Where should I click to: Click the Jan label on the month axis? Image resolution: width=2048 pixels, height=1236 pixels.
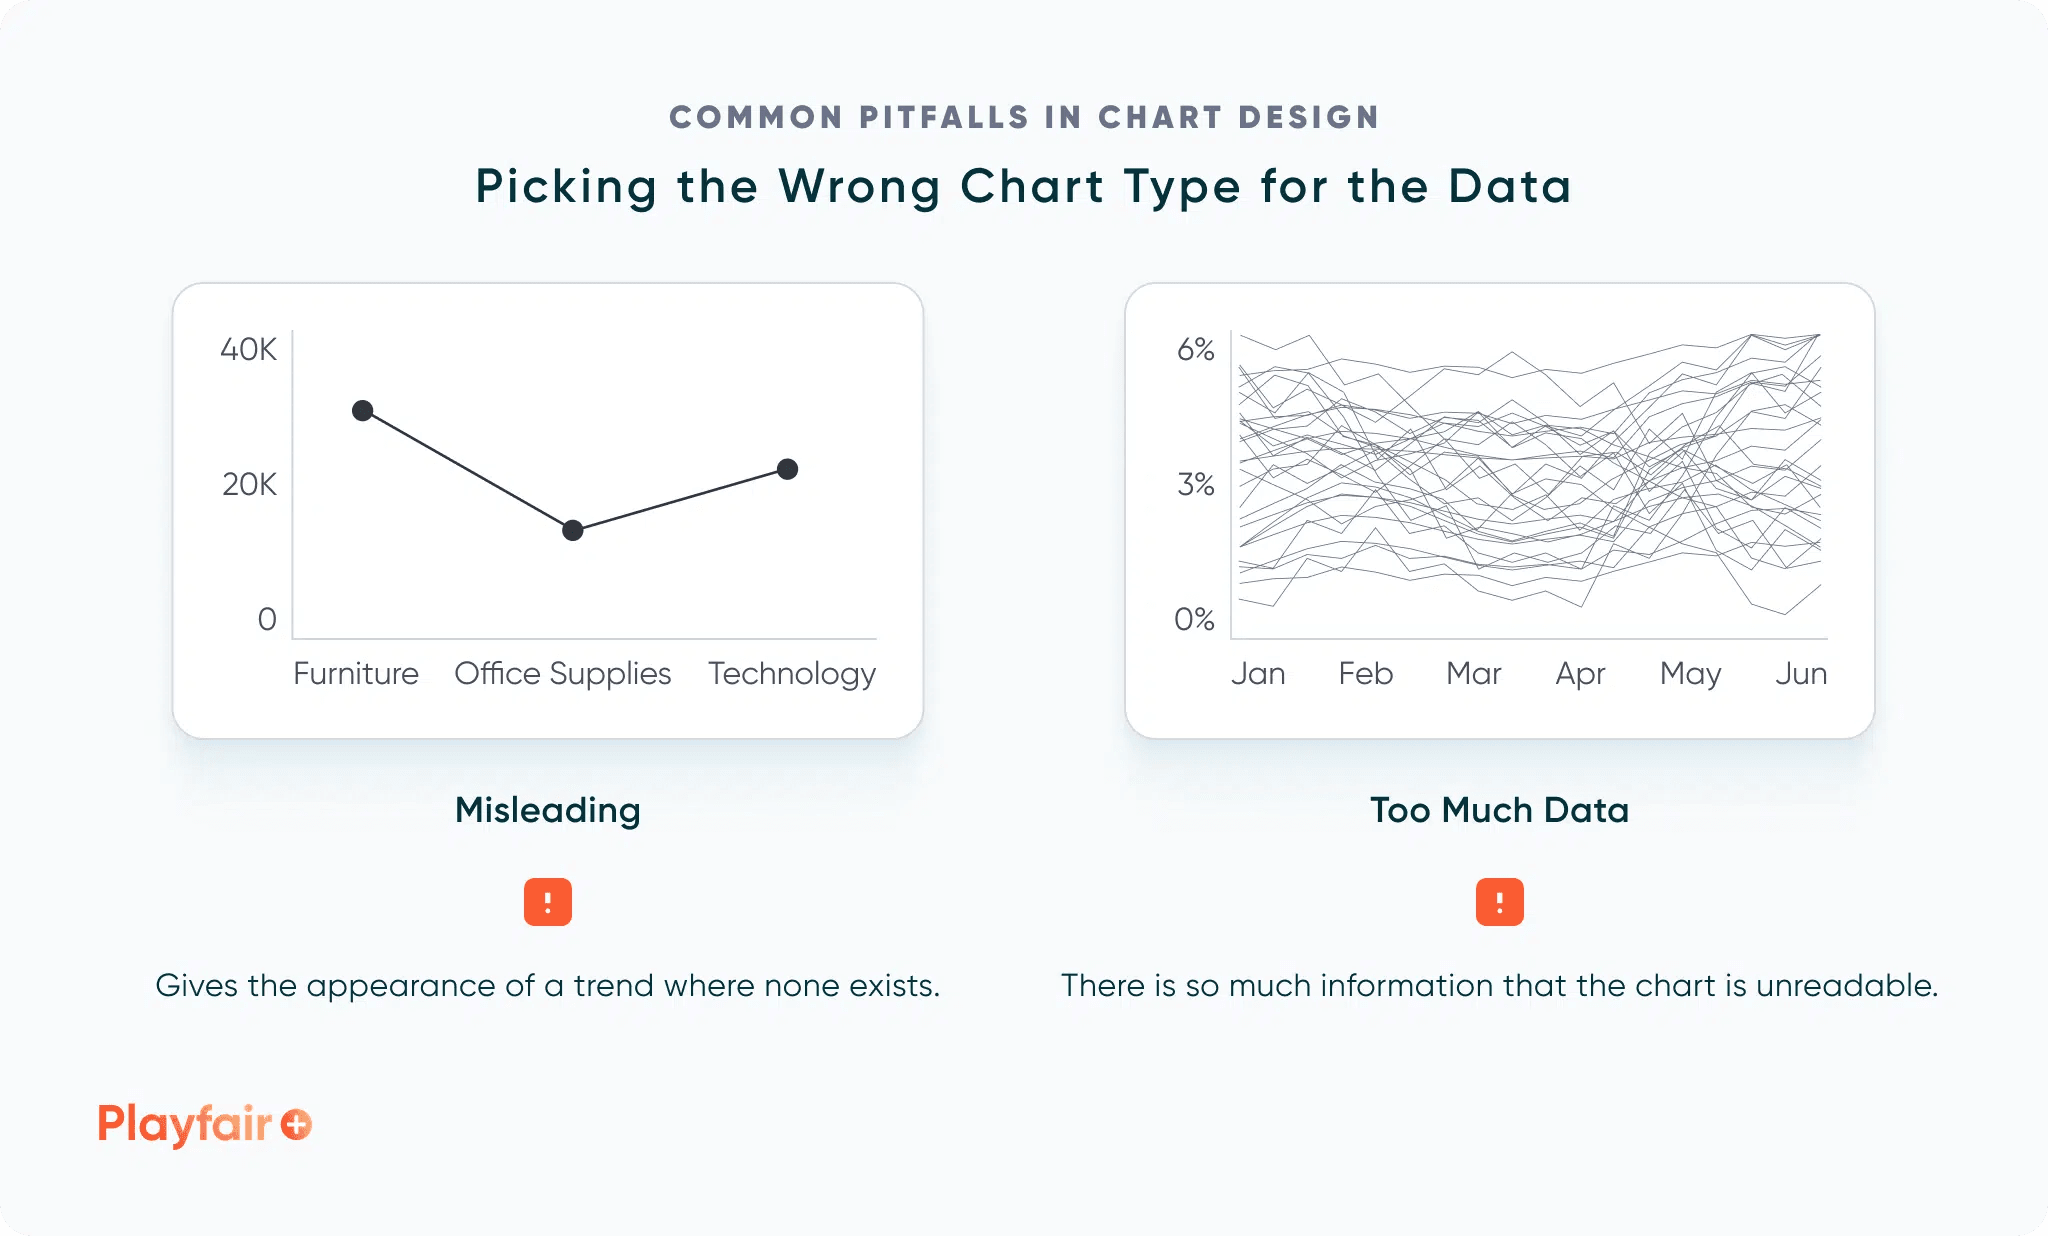coord(1258,674)
